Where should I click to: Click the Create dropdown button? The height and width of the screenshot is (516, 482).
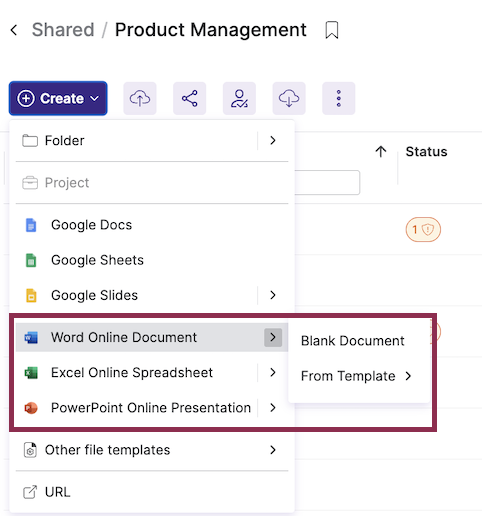58,98
